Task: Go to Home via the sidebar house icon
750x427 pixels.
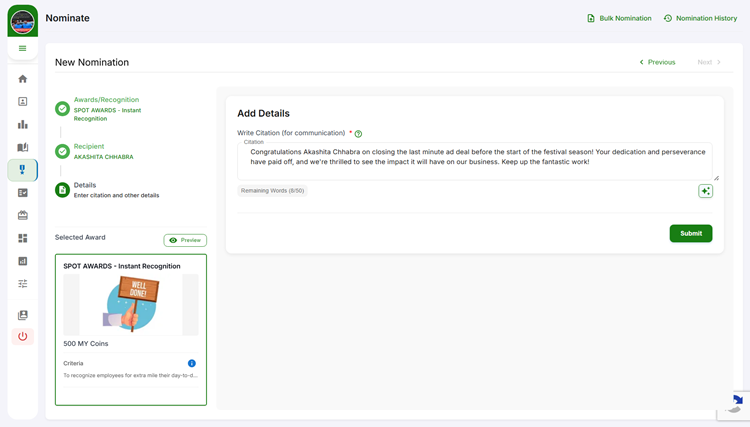Action: click(22, 79)
